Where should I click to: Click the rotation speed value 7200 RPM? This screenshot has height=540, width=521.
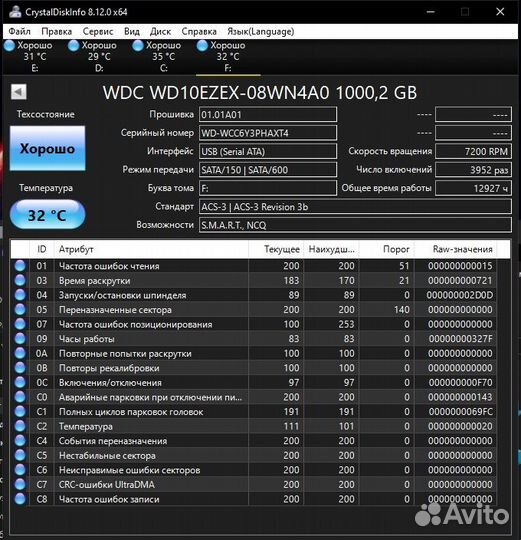coord(473,152)
